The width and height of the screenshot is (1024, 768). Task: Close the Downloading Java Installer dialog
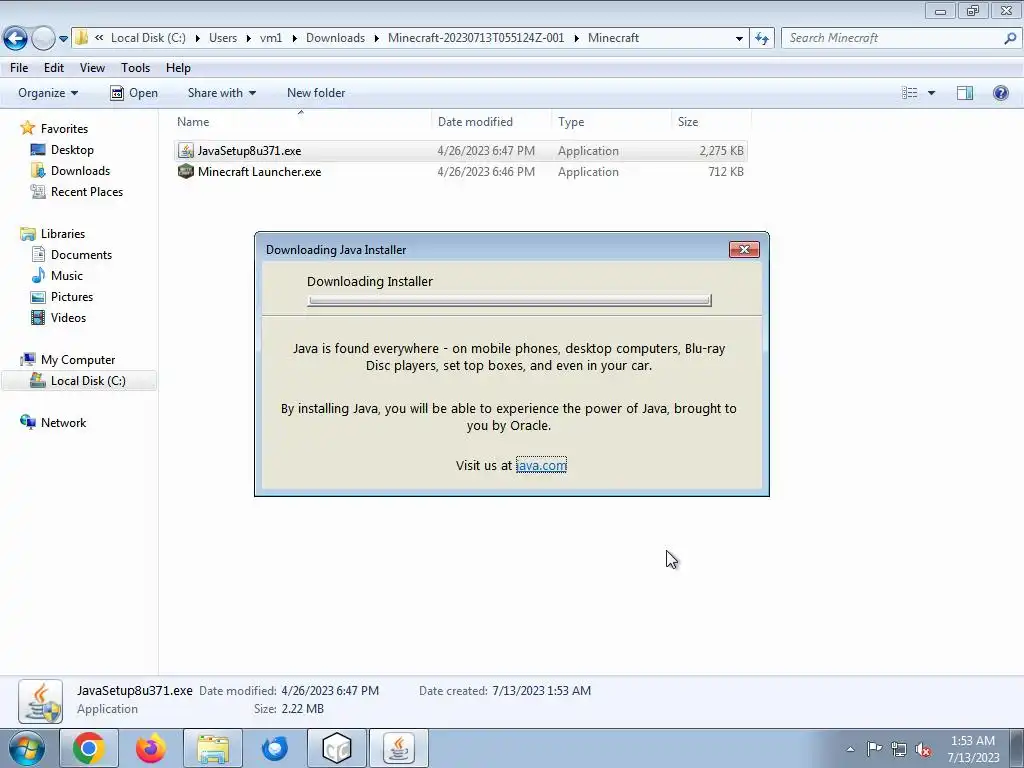click(x=744, y=249)
